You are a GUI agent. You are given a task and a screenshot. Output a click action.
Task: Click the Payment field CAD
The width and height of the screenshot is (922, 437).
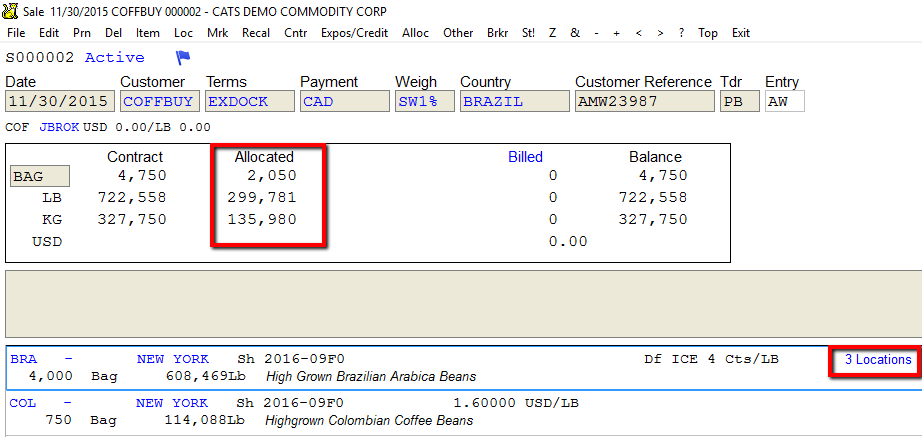[x=345, y=101]
